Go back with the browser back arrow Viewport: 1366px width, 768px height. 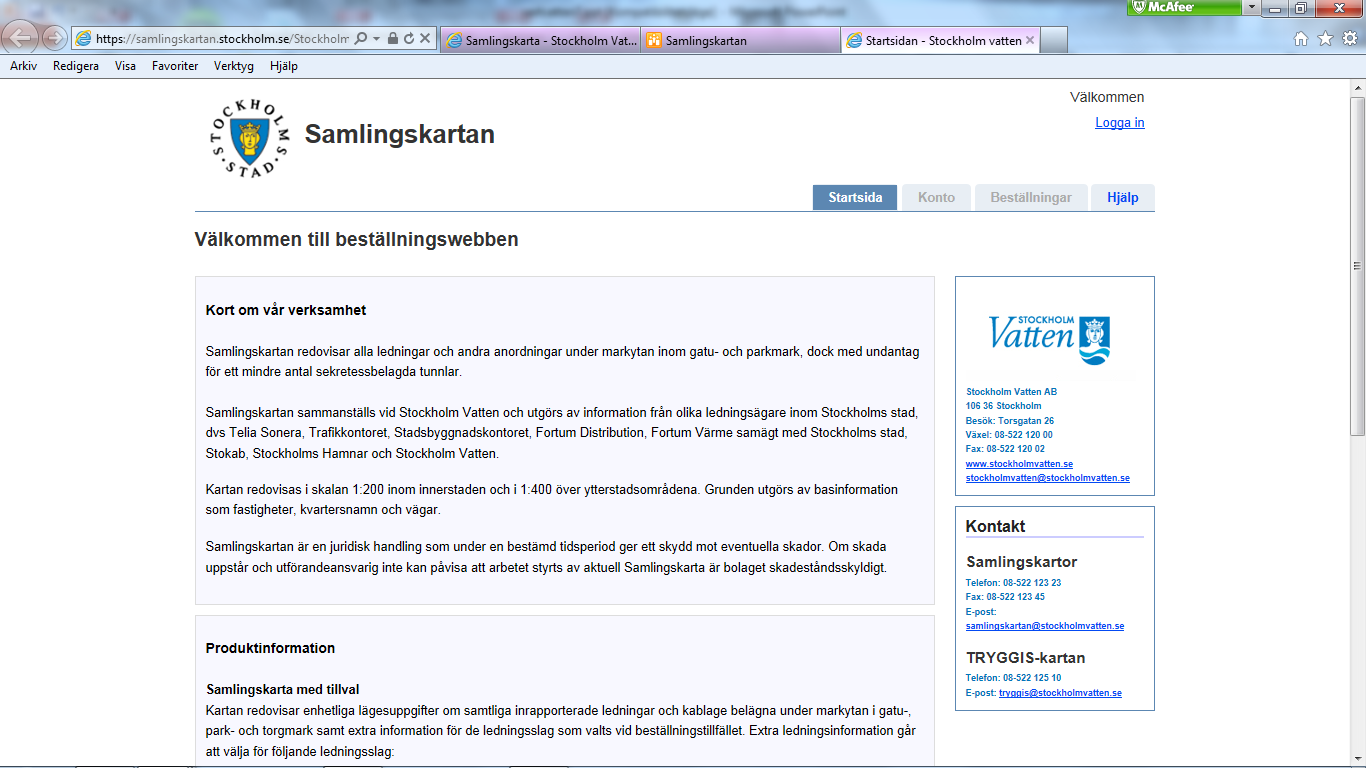[x=22, y=38]
